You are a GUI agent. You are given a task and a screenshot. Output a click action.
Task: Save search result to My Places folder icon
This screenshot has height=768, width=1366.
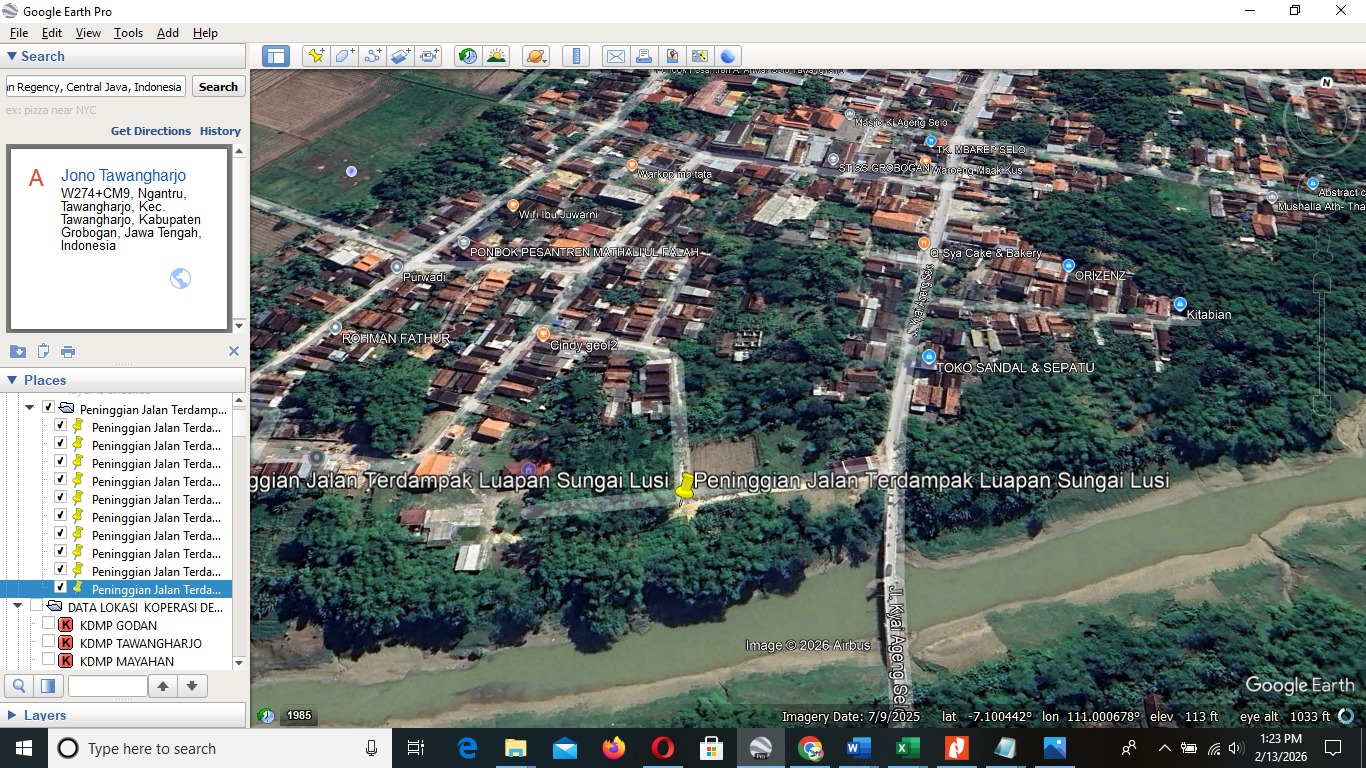(18, 351)
